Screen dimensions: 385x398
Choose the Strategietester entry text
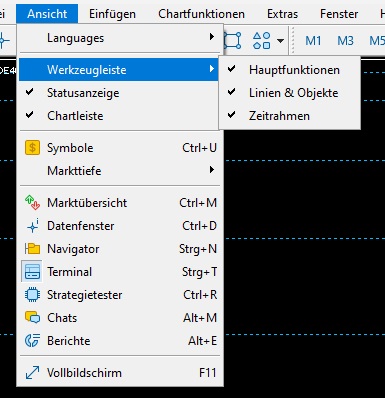pos(85,295)
